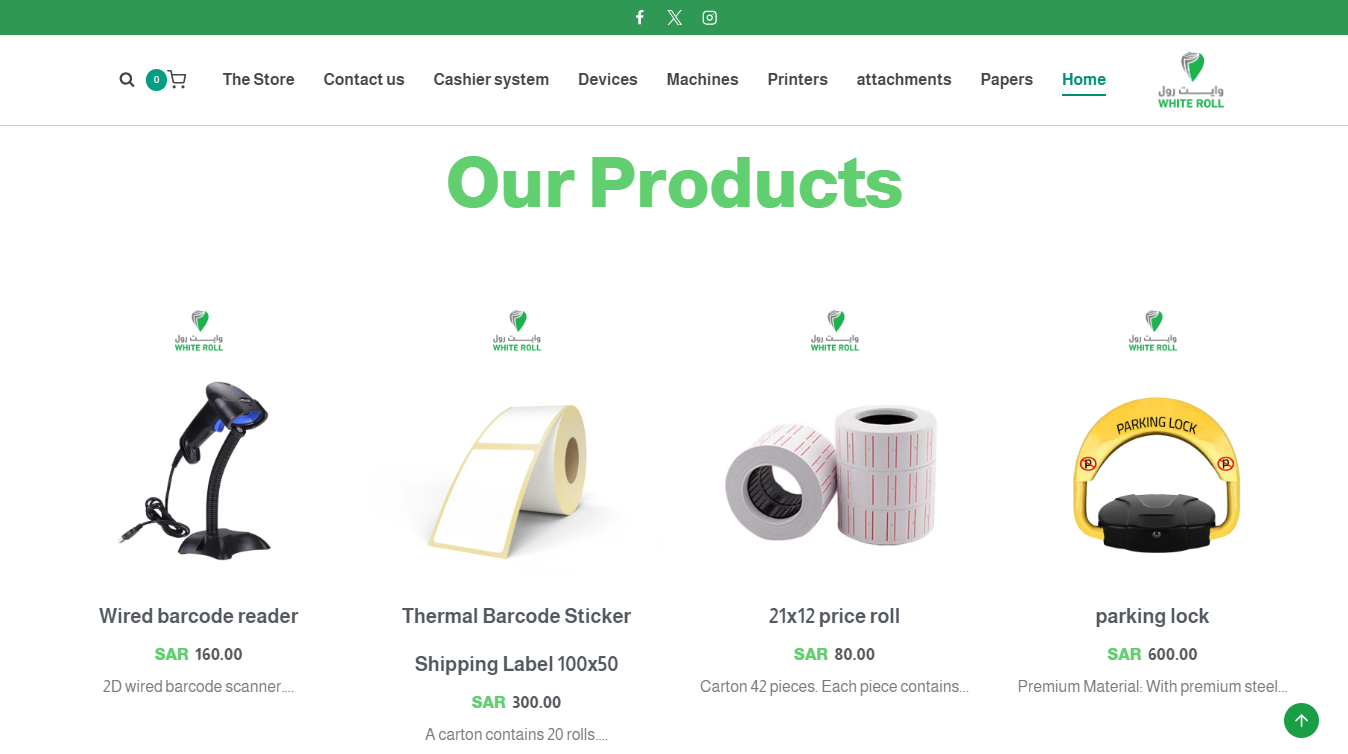Screen dimensions: 1348x754
Task: Open the Papers menu item
Action: tap(1007, 79)
